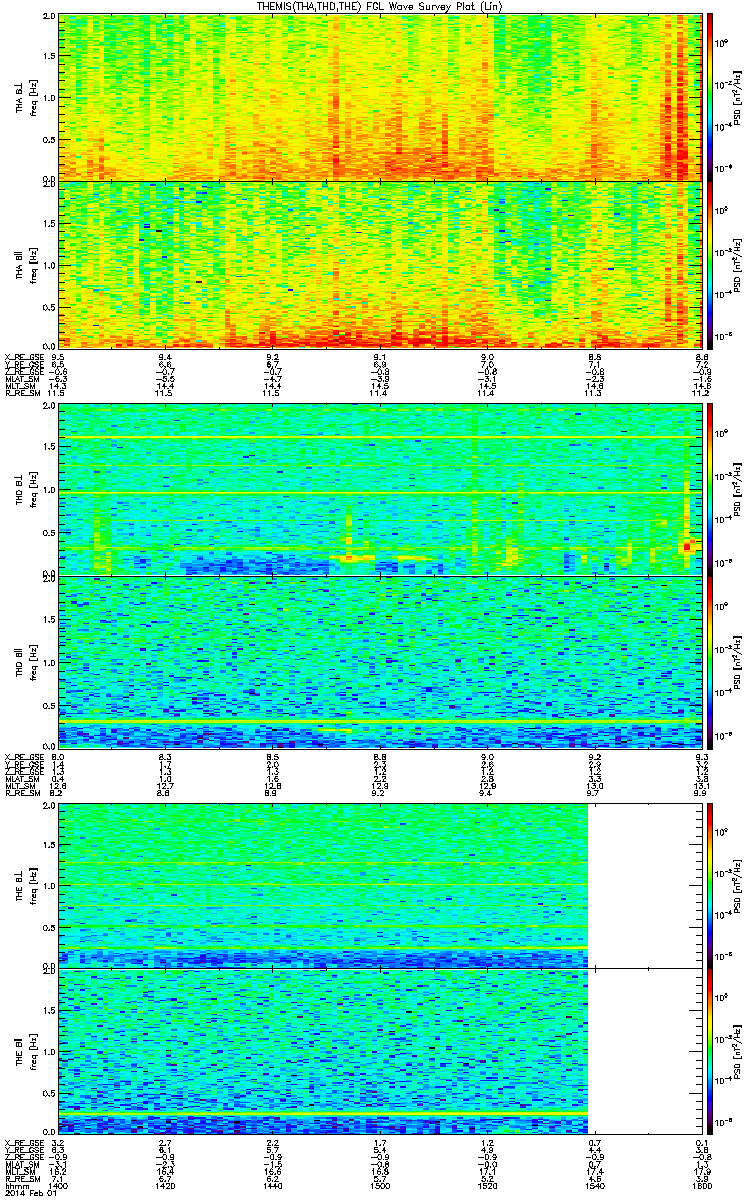Click the '1520' time tick label

click(x=486, y=1186)
